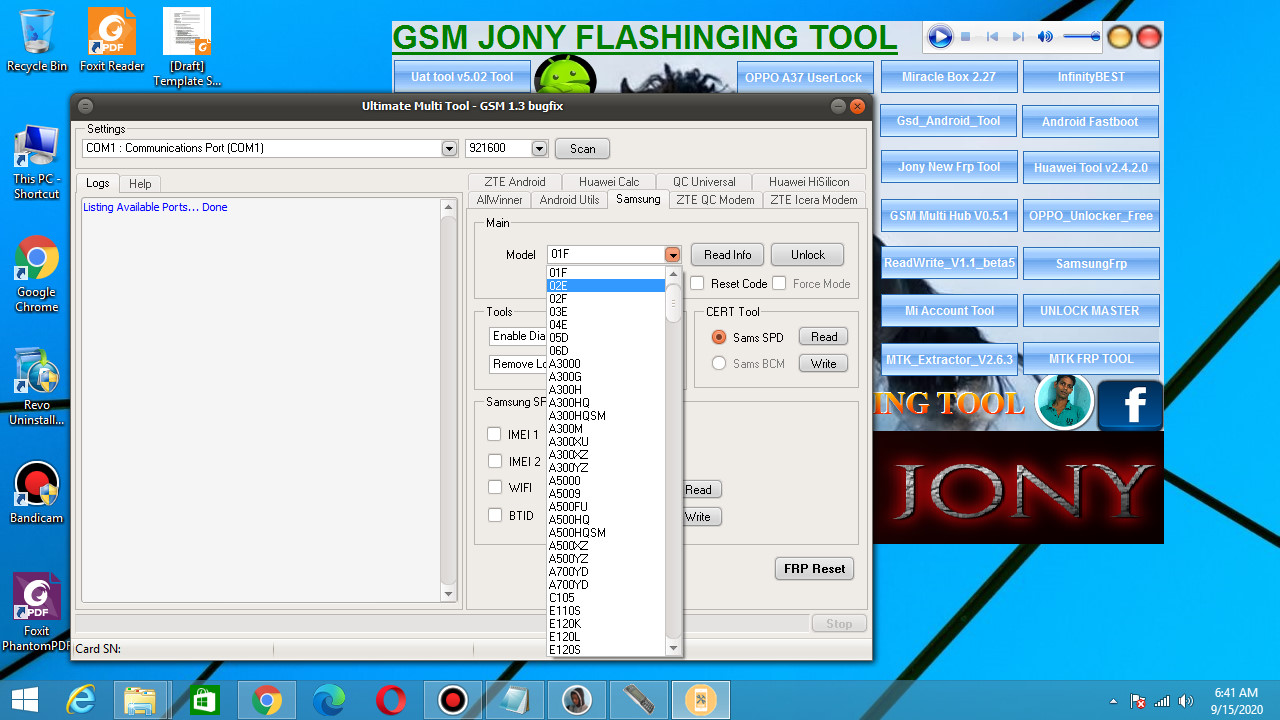
Task: Open Opera browser from taskbar
Action: coord(390,700)
